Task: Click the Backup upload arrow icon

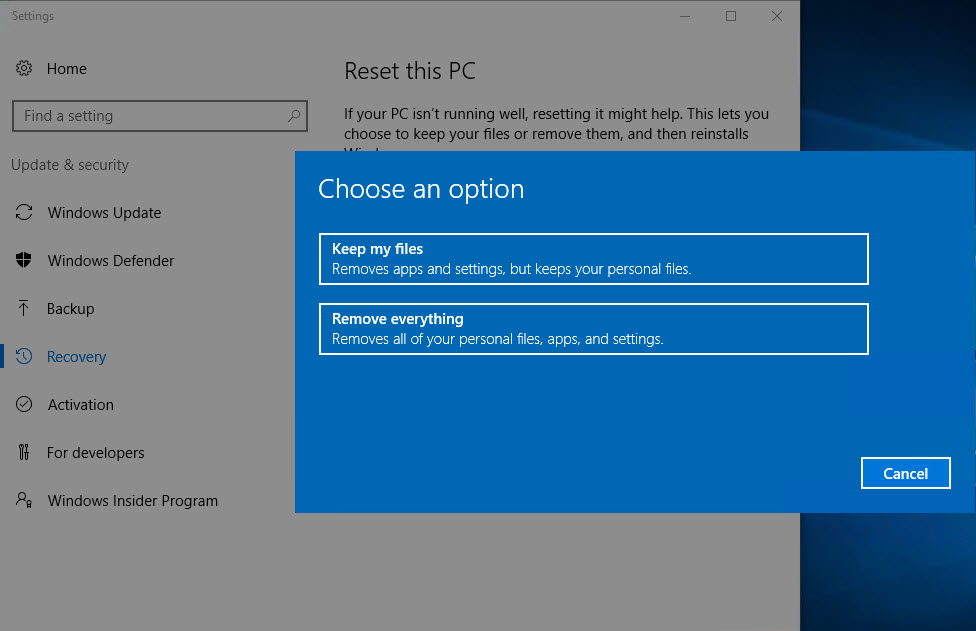Action: [x=24, y=308]
